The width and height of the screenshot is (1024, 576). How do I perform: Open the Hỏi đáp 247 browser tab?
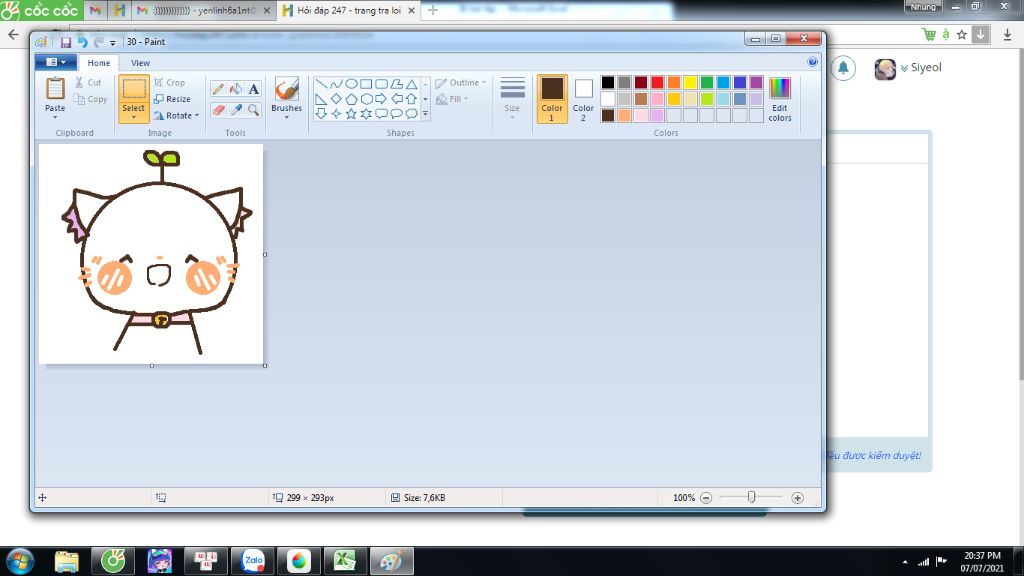[349, 10]
